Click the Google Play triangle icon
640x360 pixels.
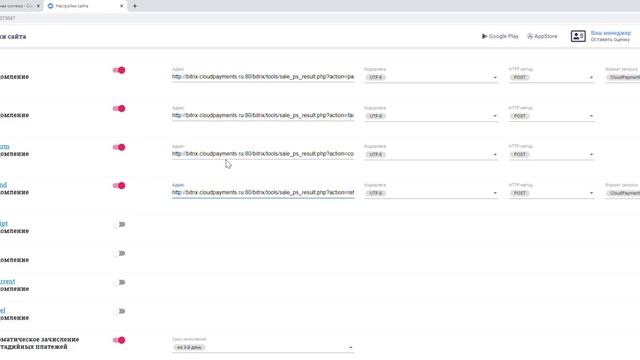pyautogui.click(x=484, y=36)
